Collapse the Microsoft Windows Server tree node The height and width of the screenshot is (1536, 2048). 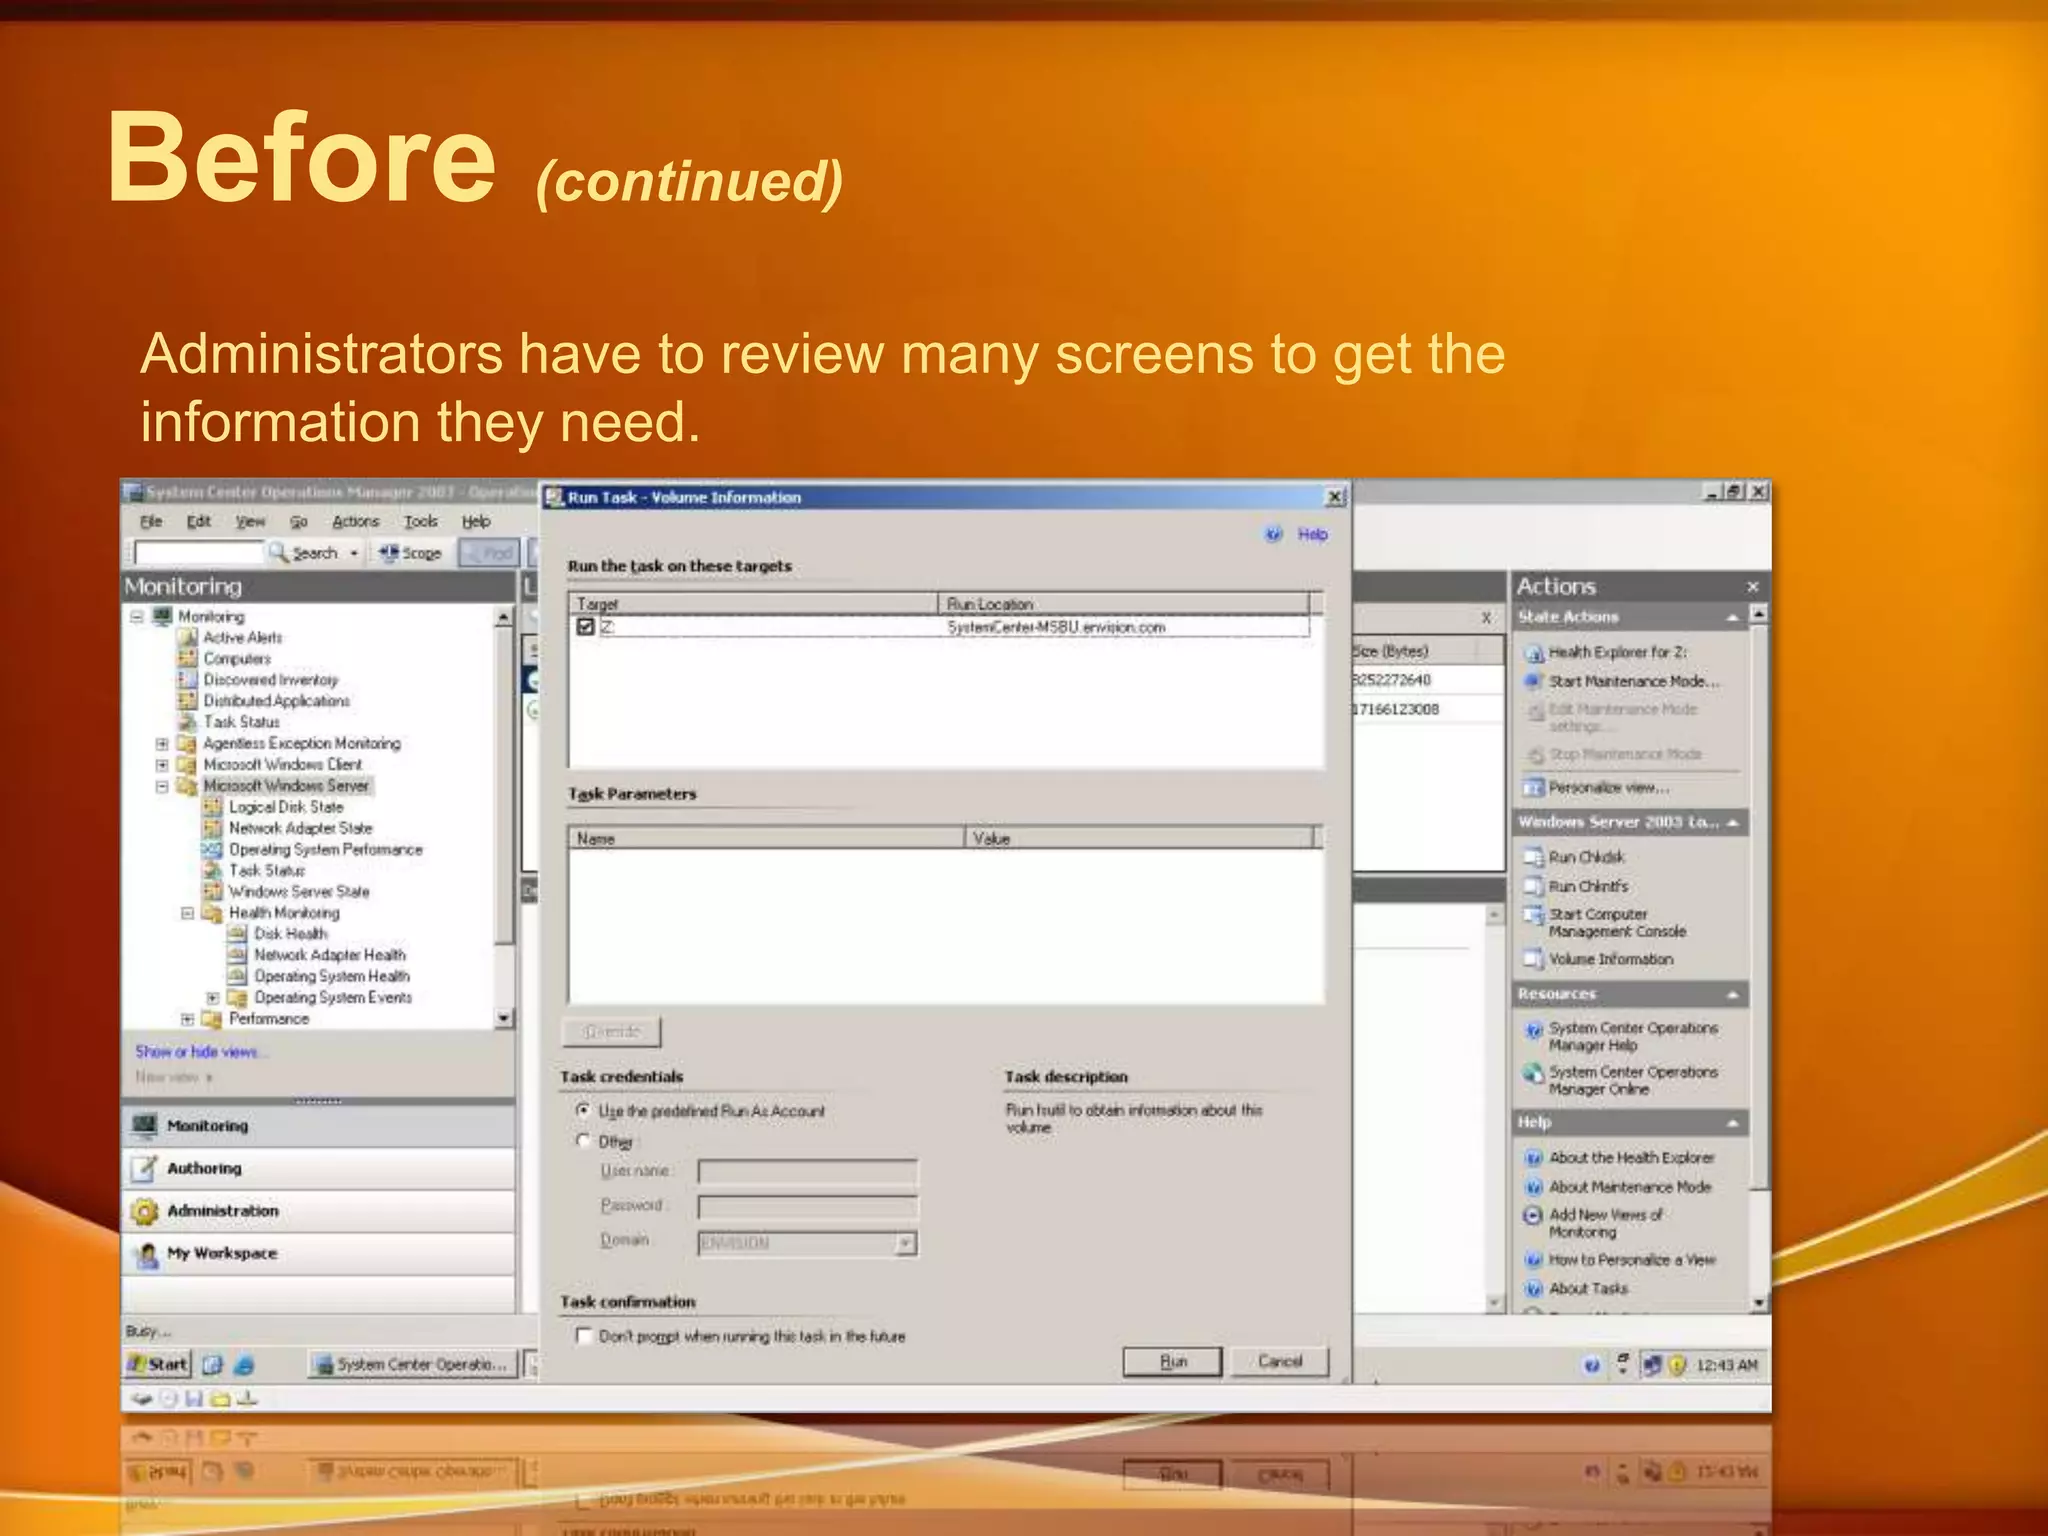pyautogui.click(x=162, y=787)
